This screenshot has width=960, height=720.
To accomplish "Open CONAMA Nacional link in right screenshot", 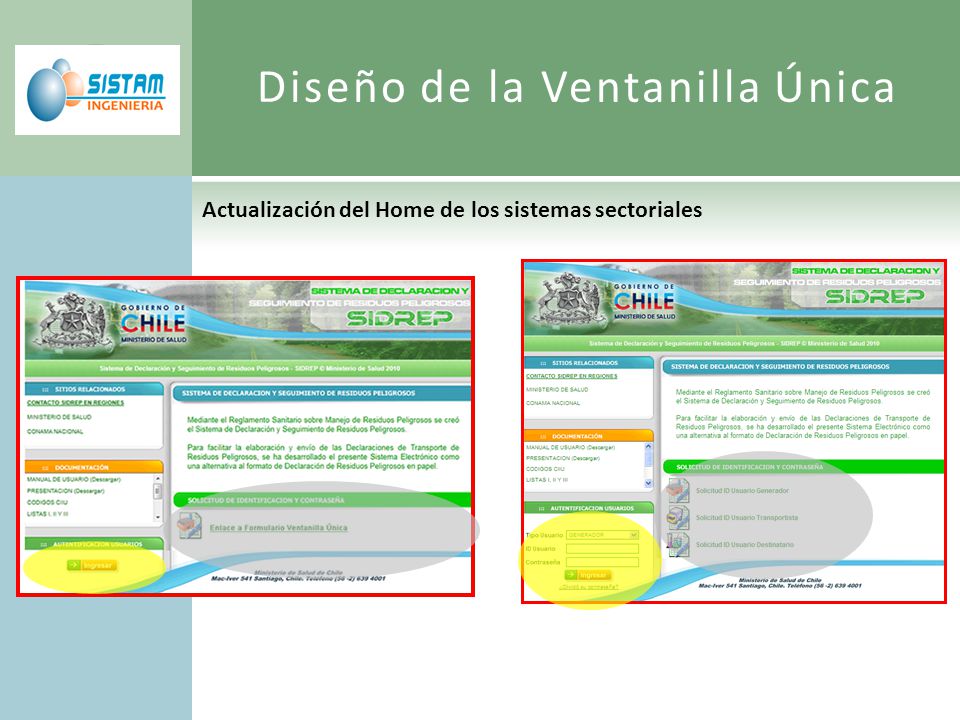I will click(553, 403).
